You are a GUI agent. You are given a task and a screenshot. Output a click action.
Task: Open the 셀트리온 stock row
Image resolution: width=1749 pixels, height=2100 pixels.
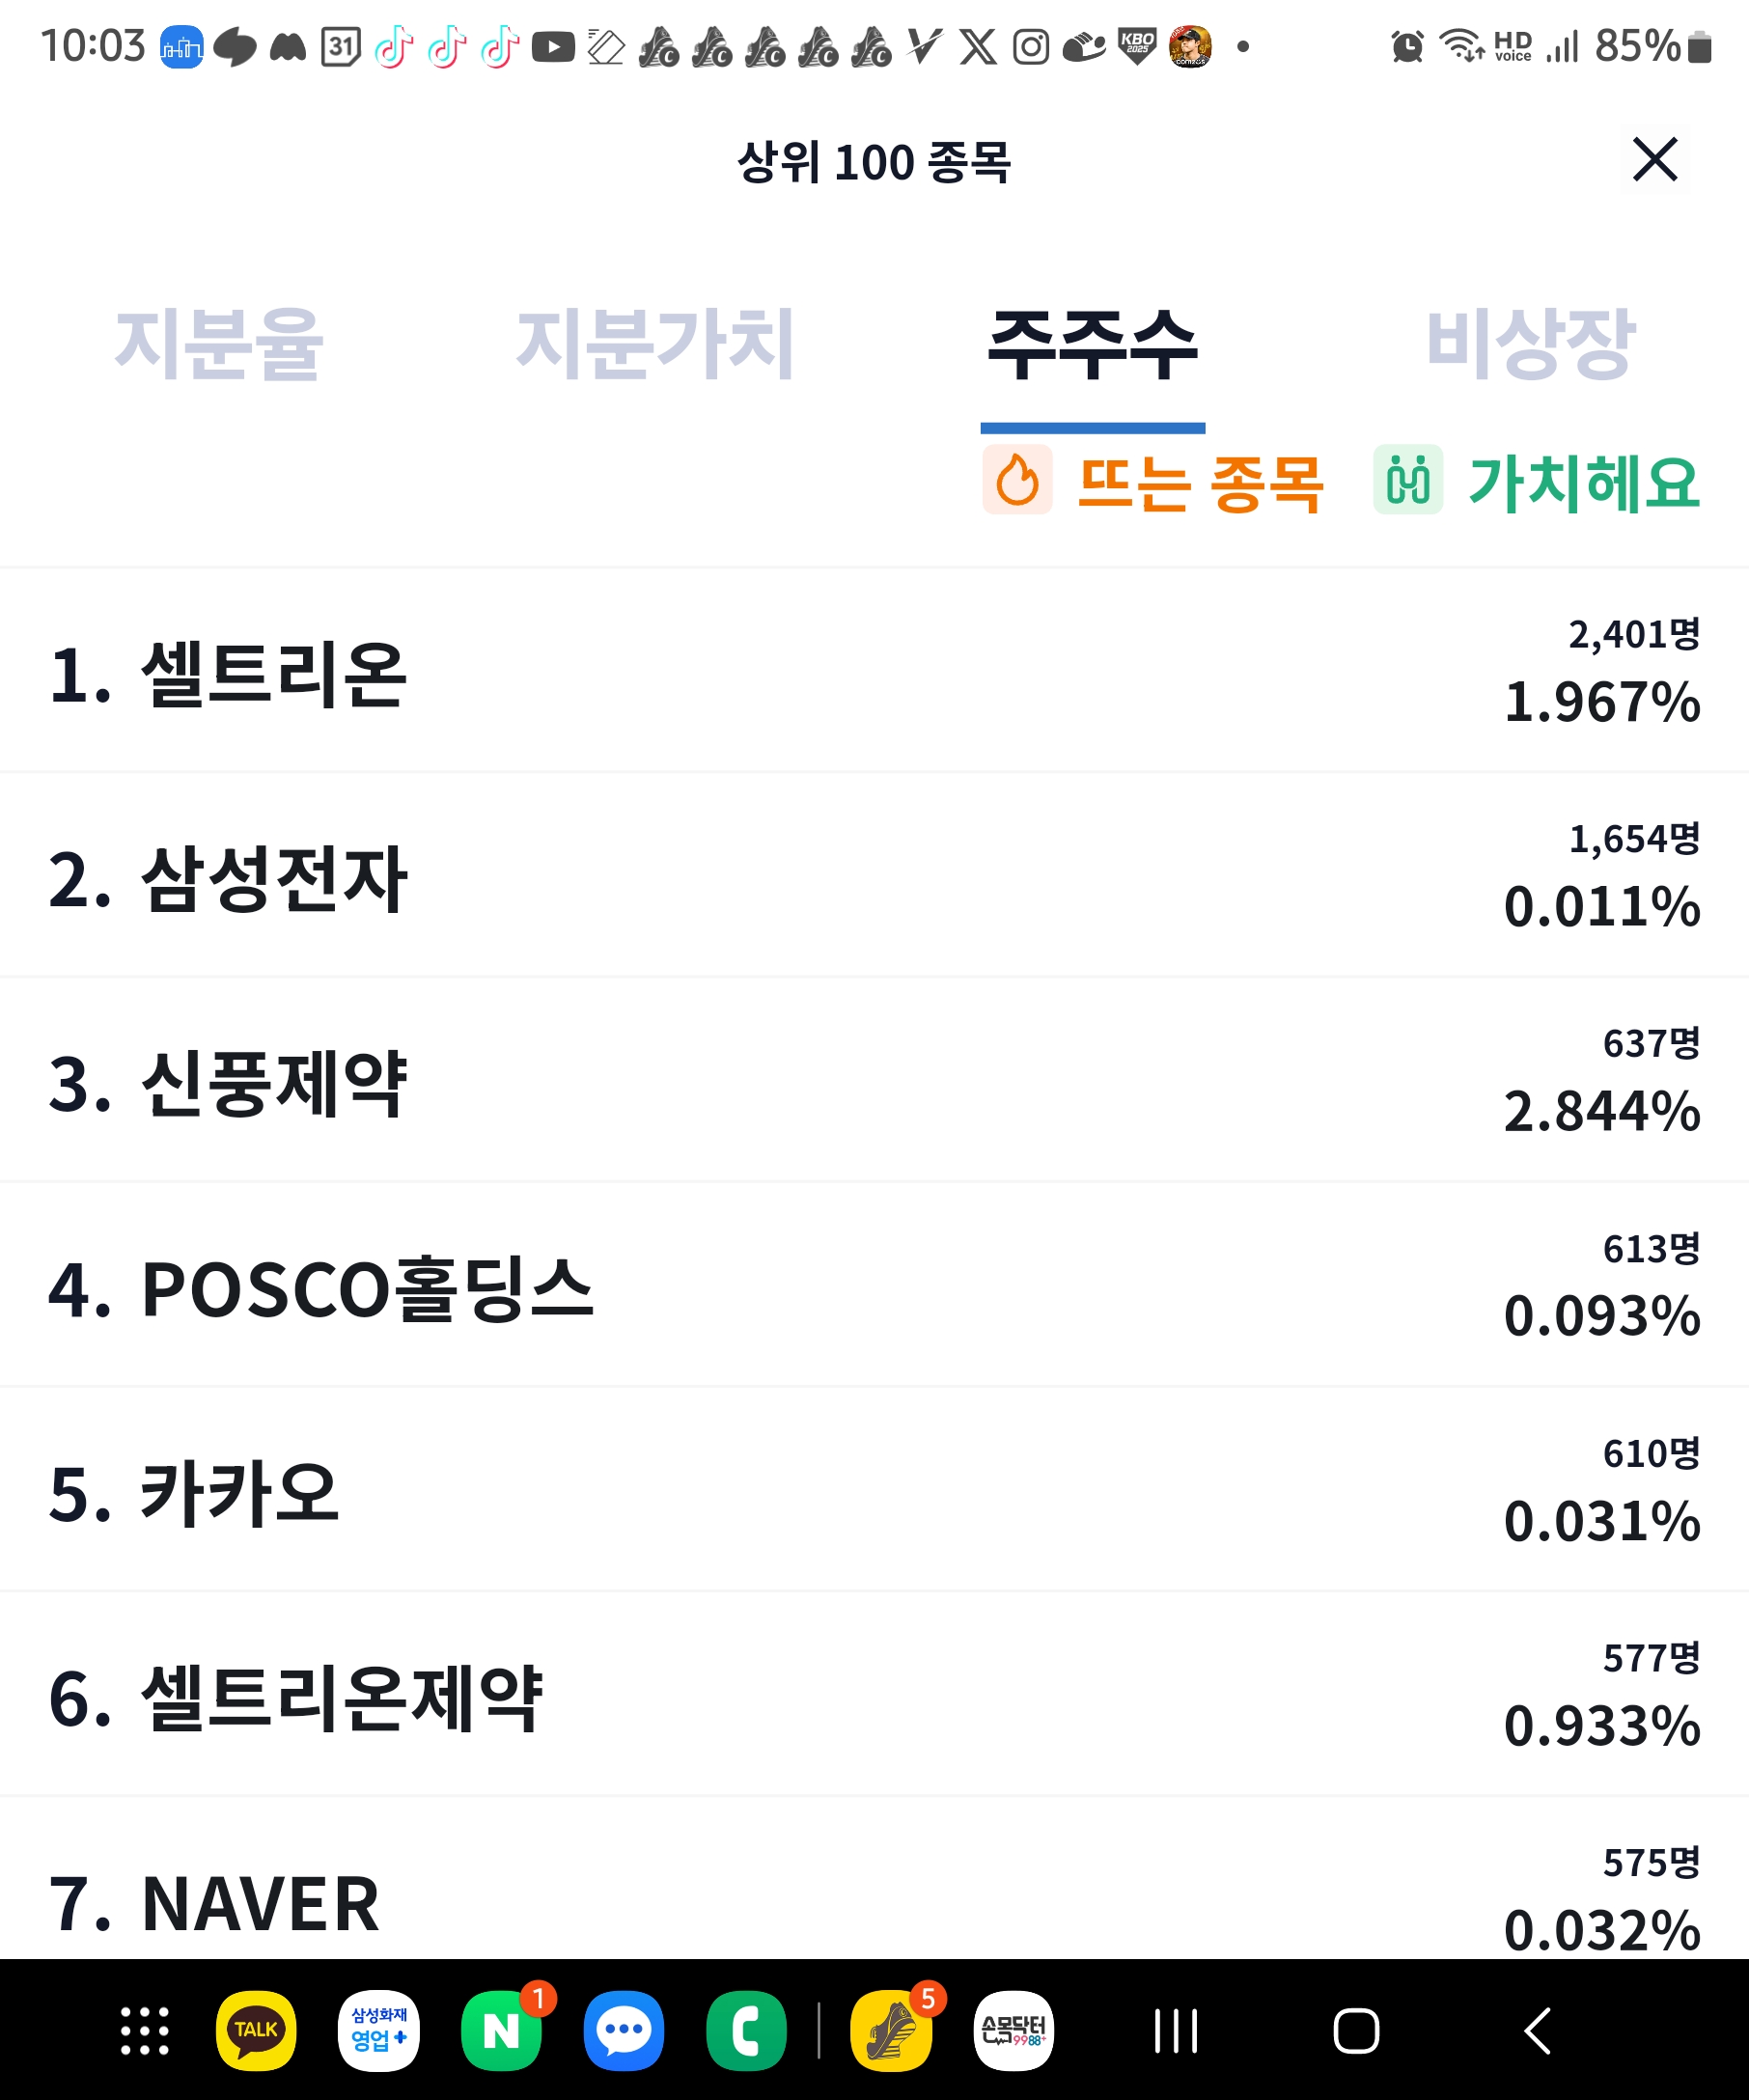point(874,671)
